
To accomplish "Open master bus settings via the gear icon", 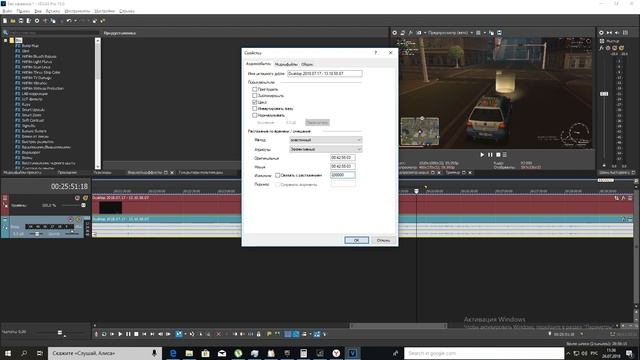I will point(601,33).
